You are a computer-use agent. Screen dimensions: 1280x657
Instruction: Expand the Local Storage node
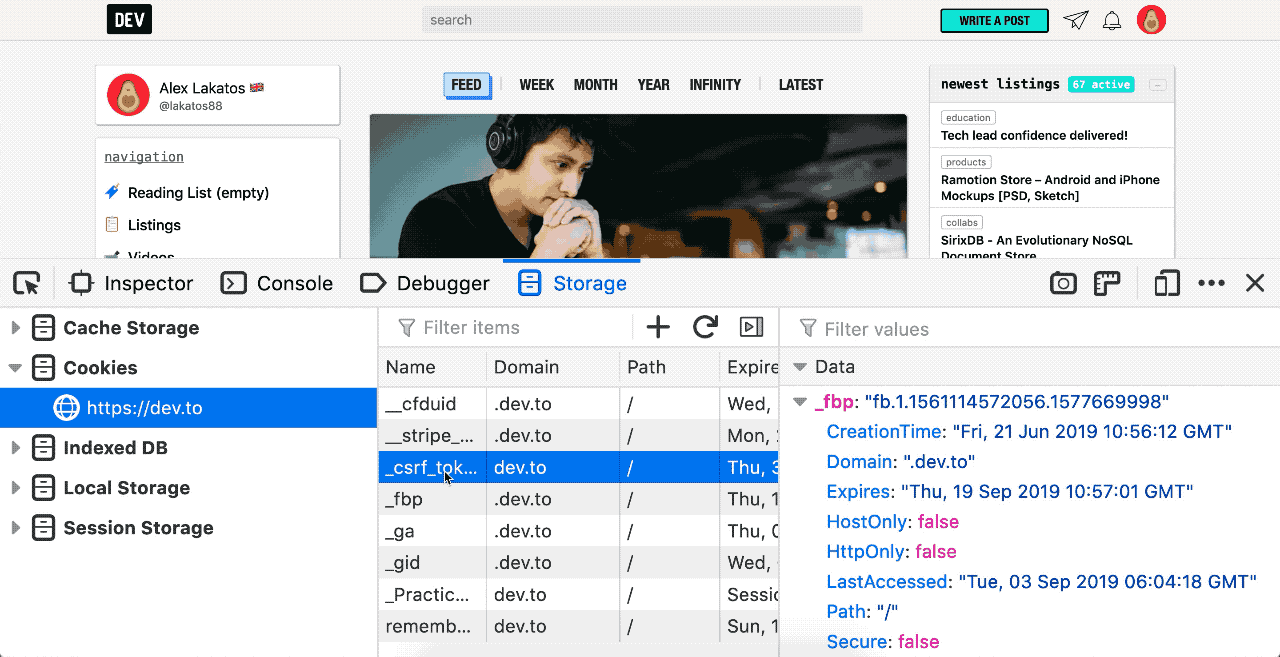15,488
